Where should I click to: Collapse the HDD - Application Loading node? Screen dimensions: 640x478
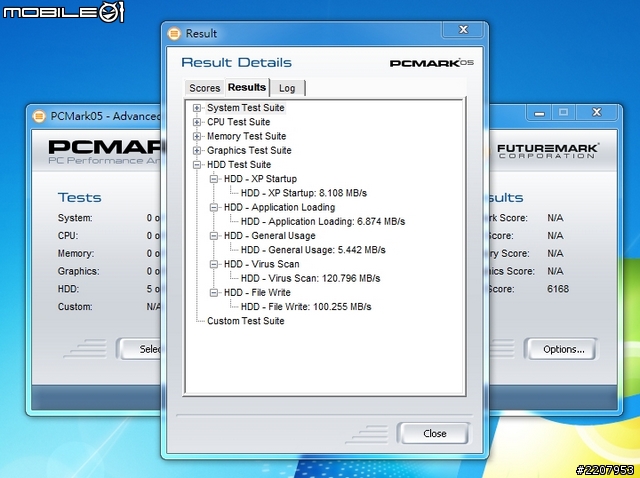point(214,207)
